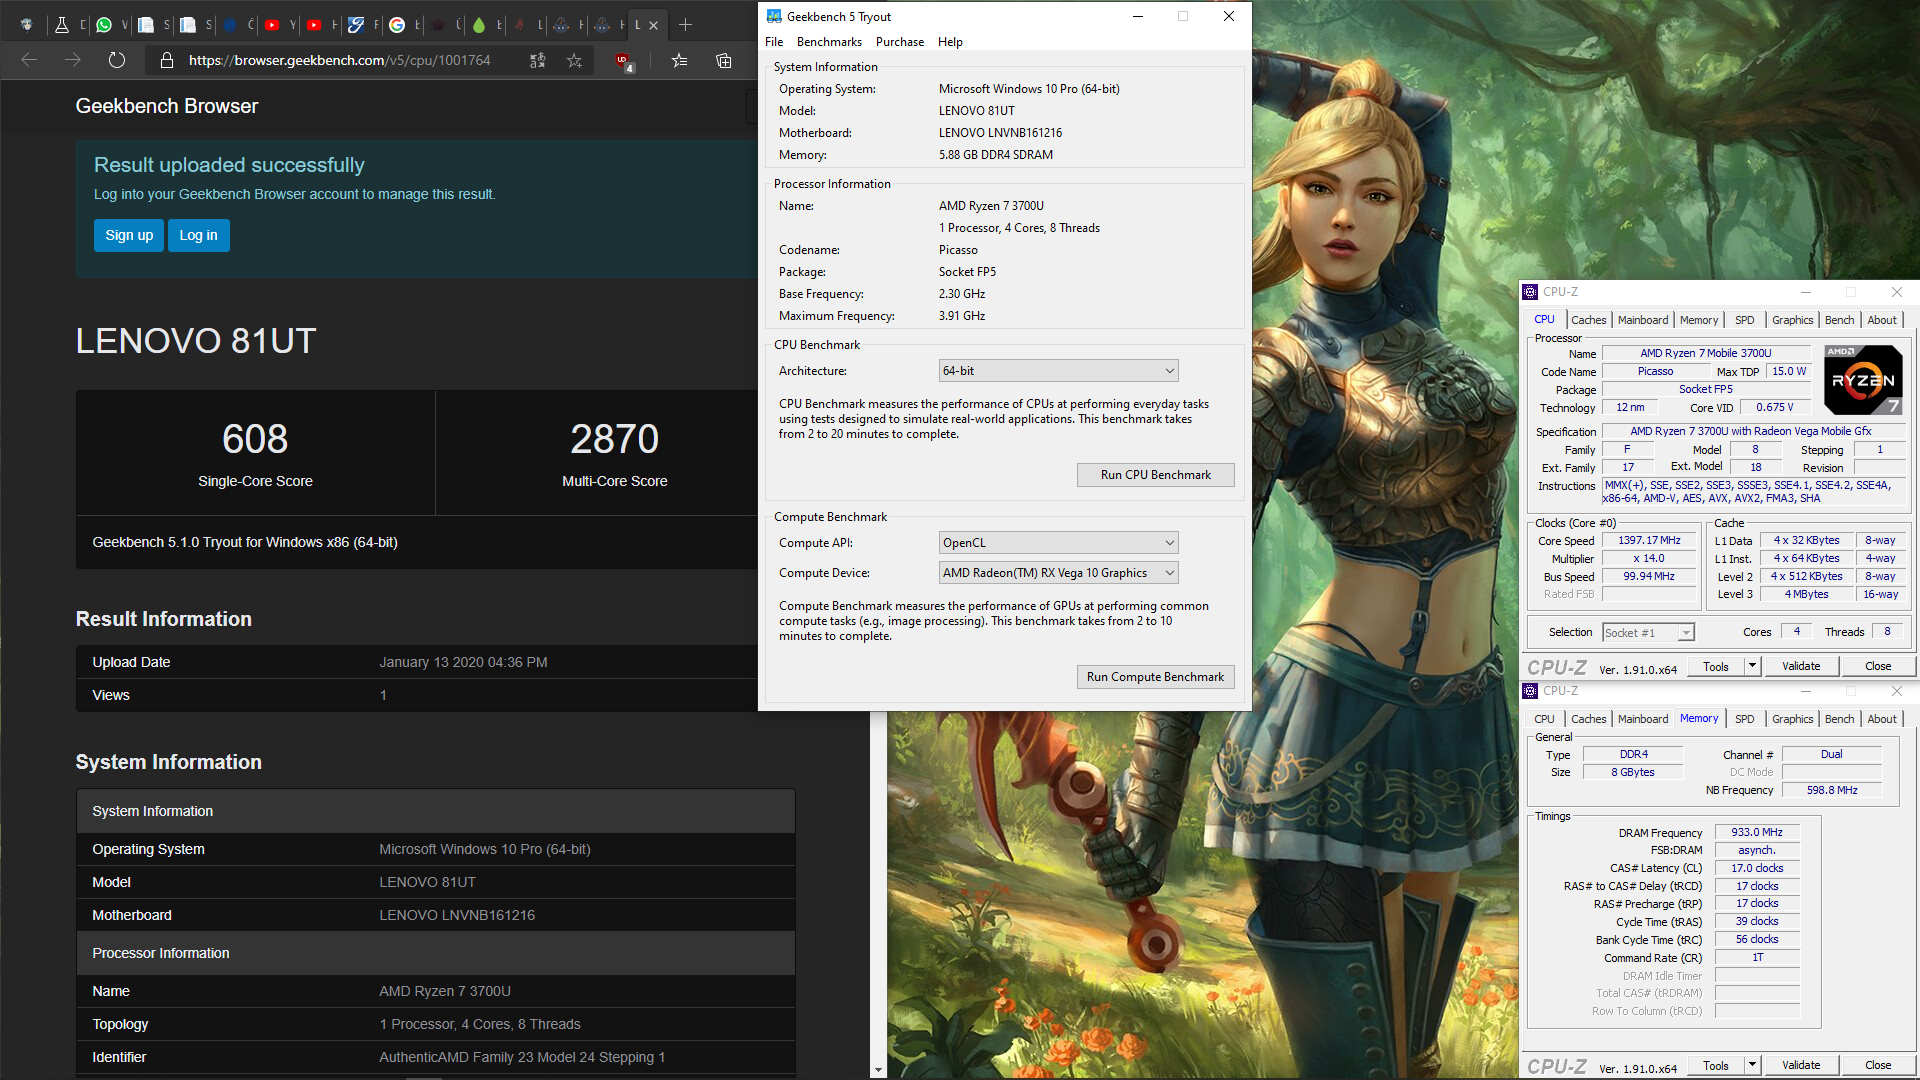Open the favorites list icon
The width and height of the screenshot is (1920, 1080).
[x=680, y=60]
